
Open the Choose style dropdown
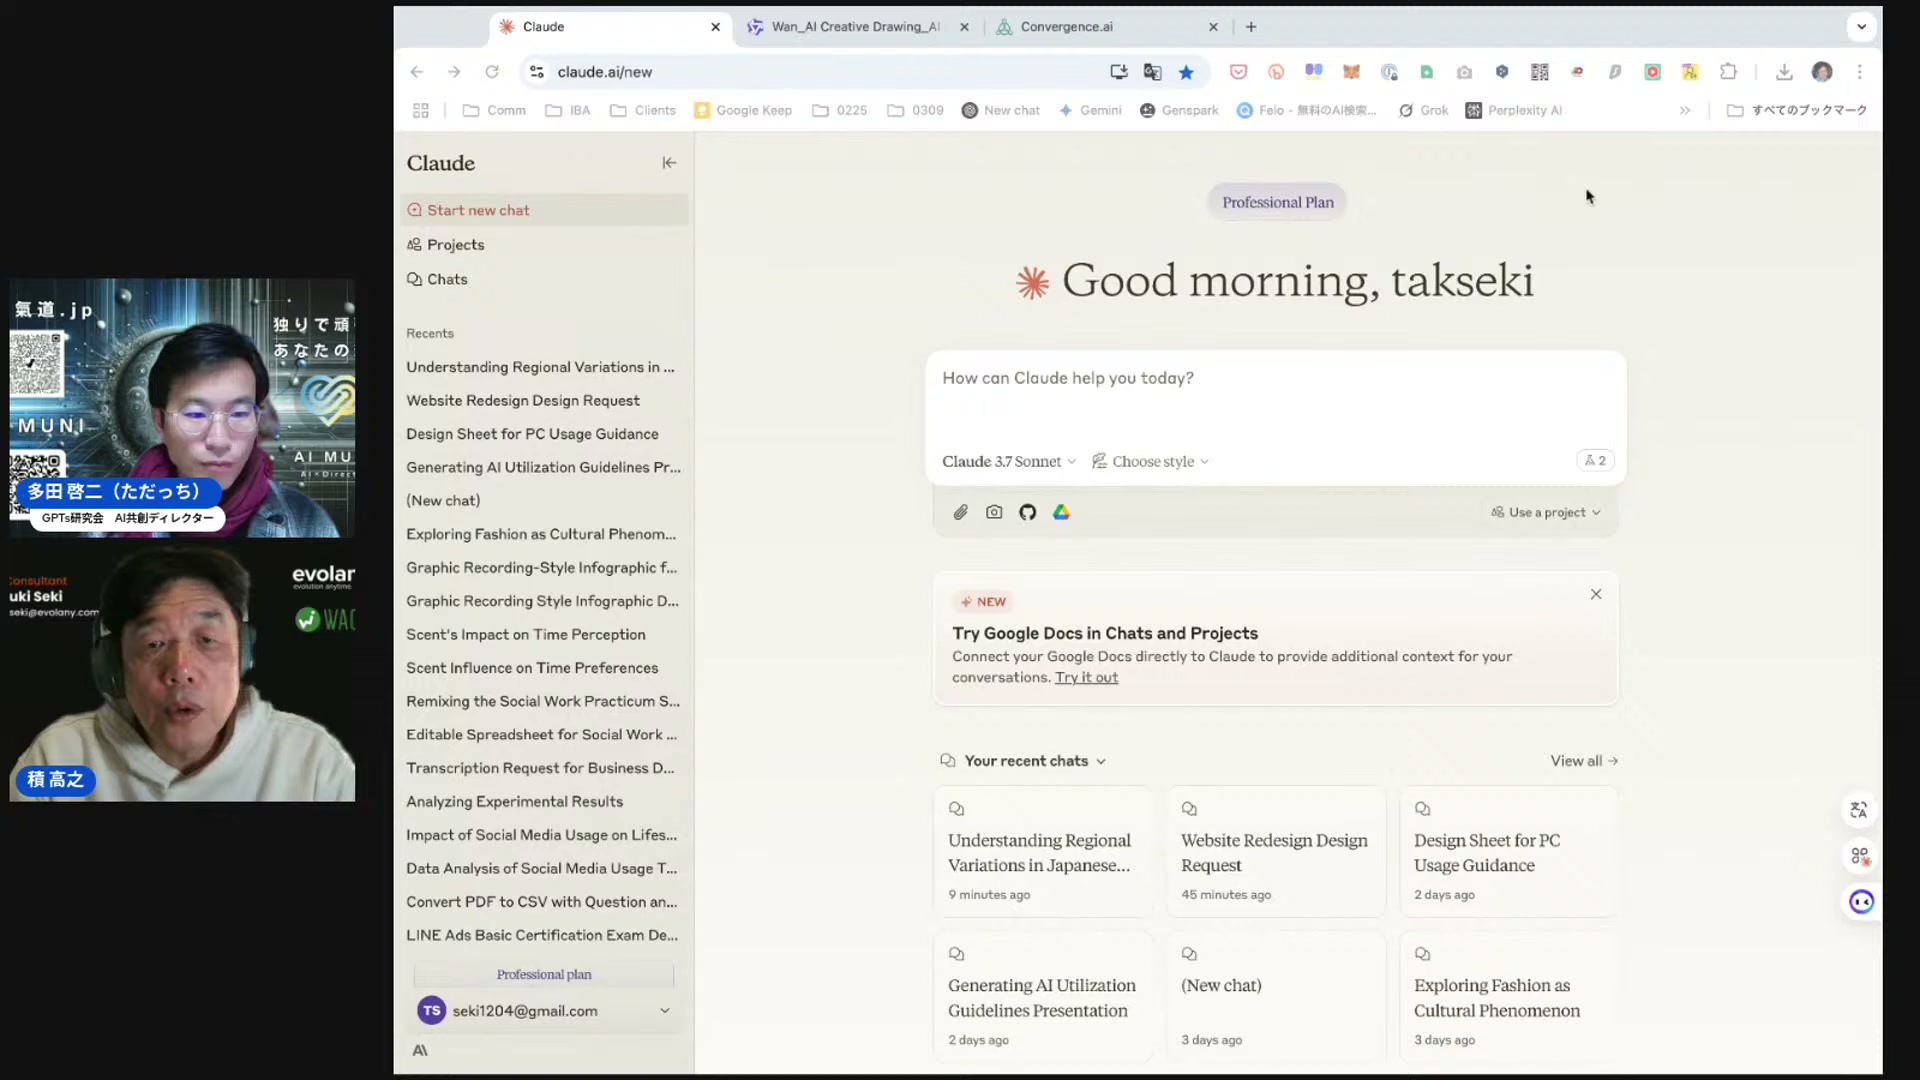point(1150,461)
